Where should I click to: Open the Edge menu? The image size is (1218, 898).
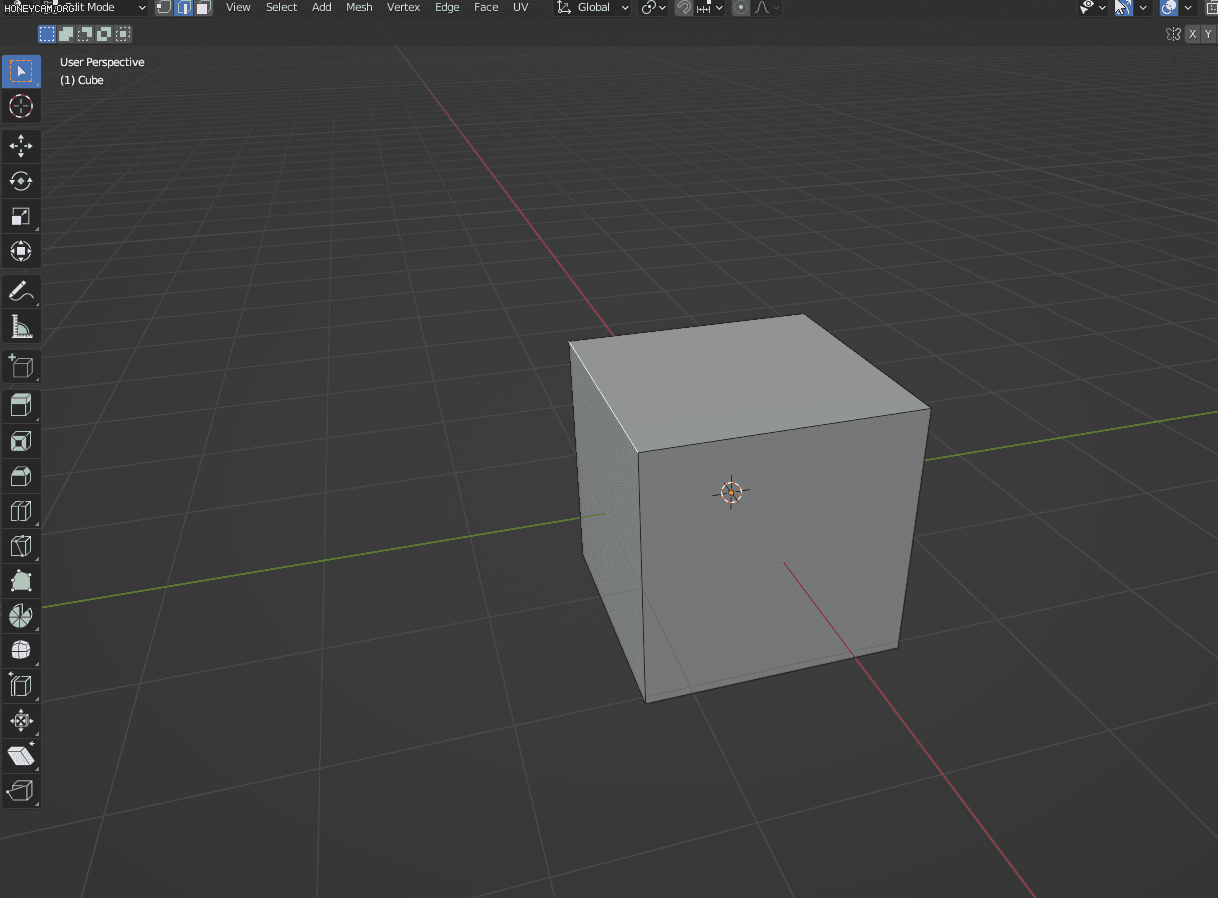[447, 8]
